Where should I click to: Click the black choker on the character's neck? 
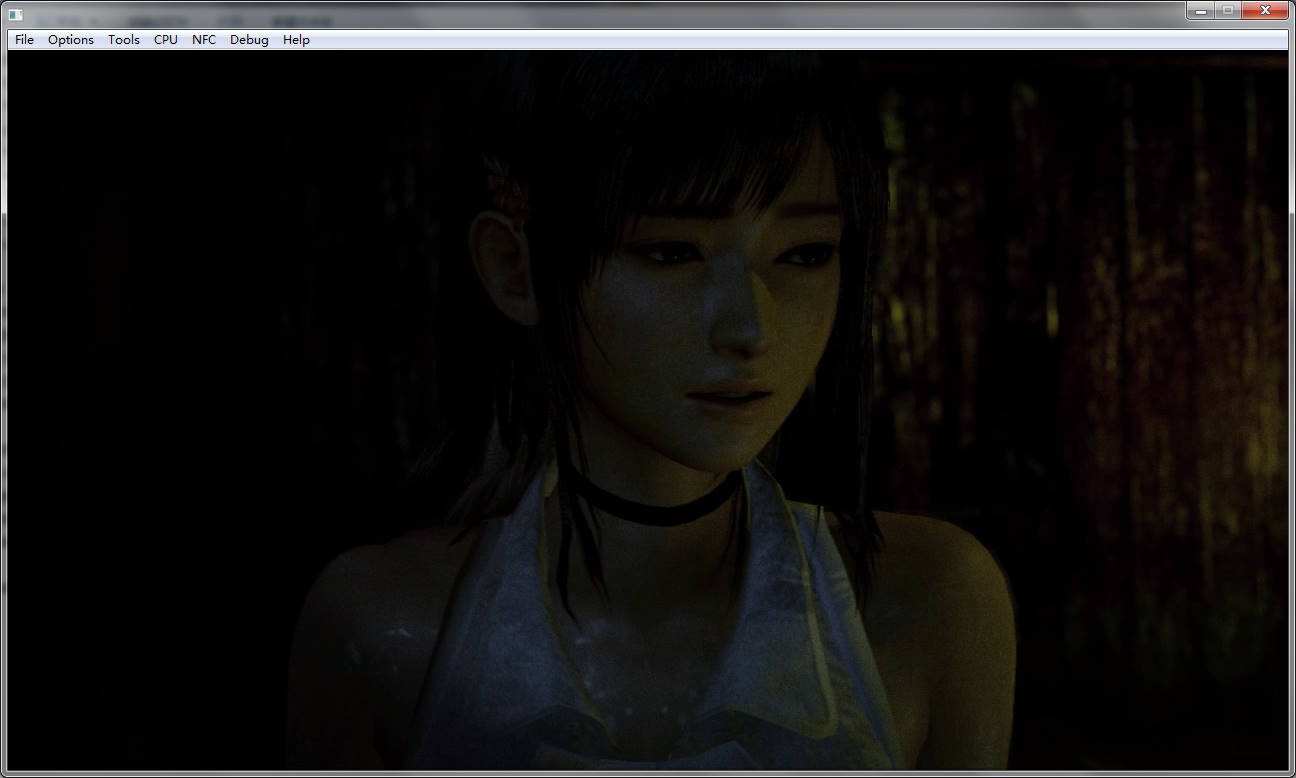[660, 505]
